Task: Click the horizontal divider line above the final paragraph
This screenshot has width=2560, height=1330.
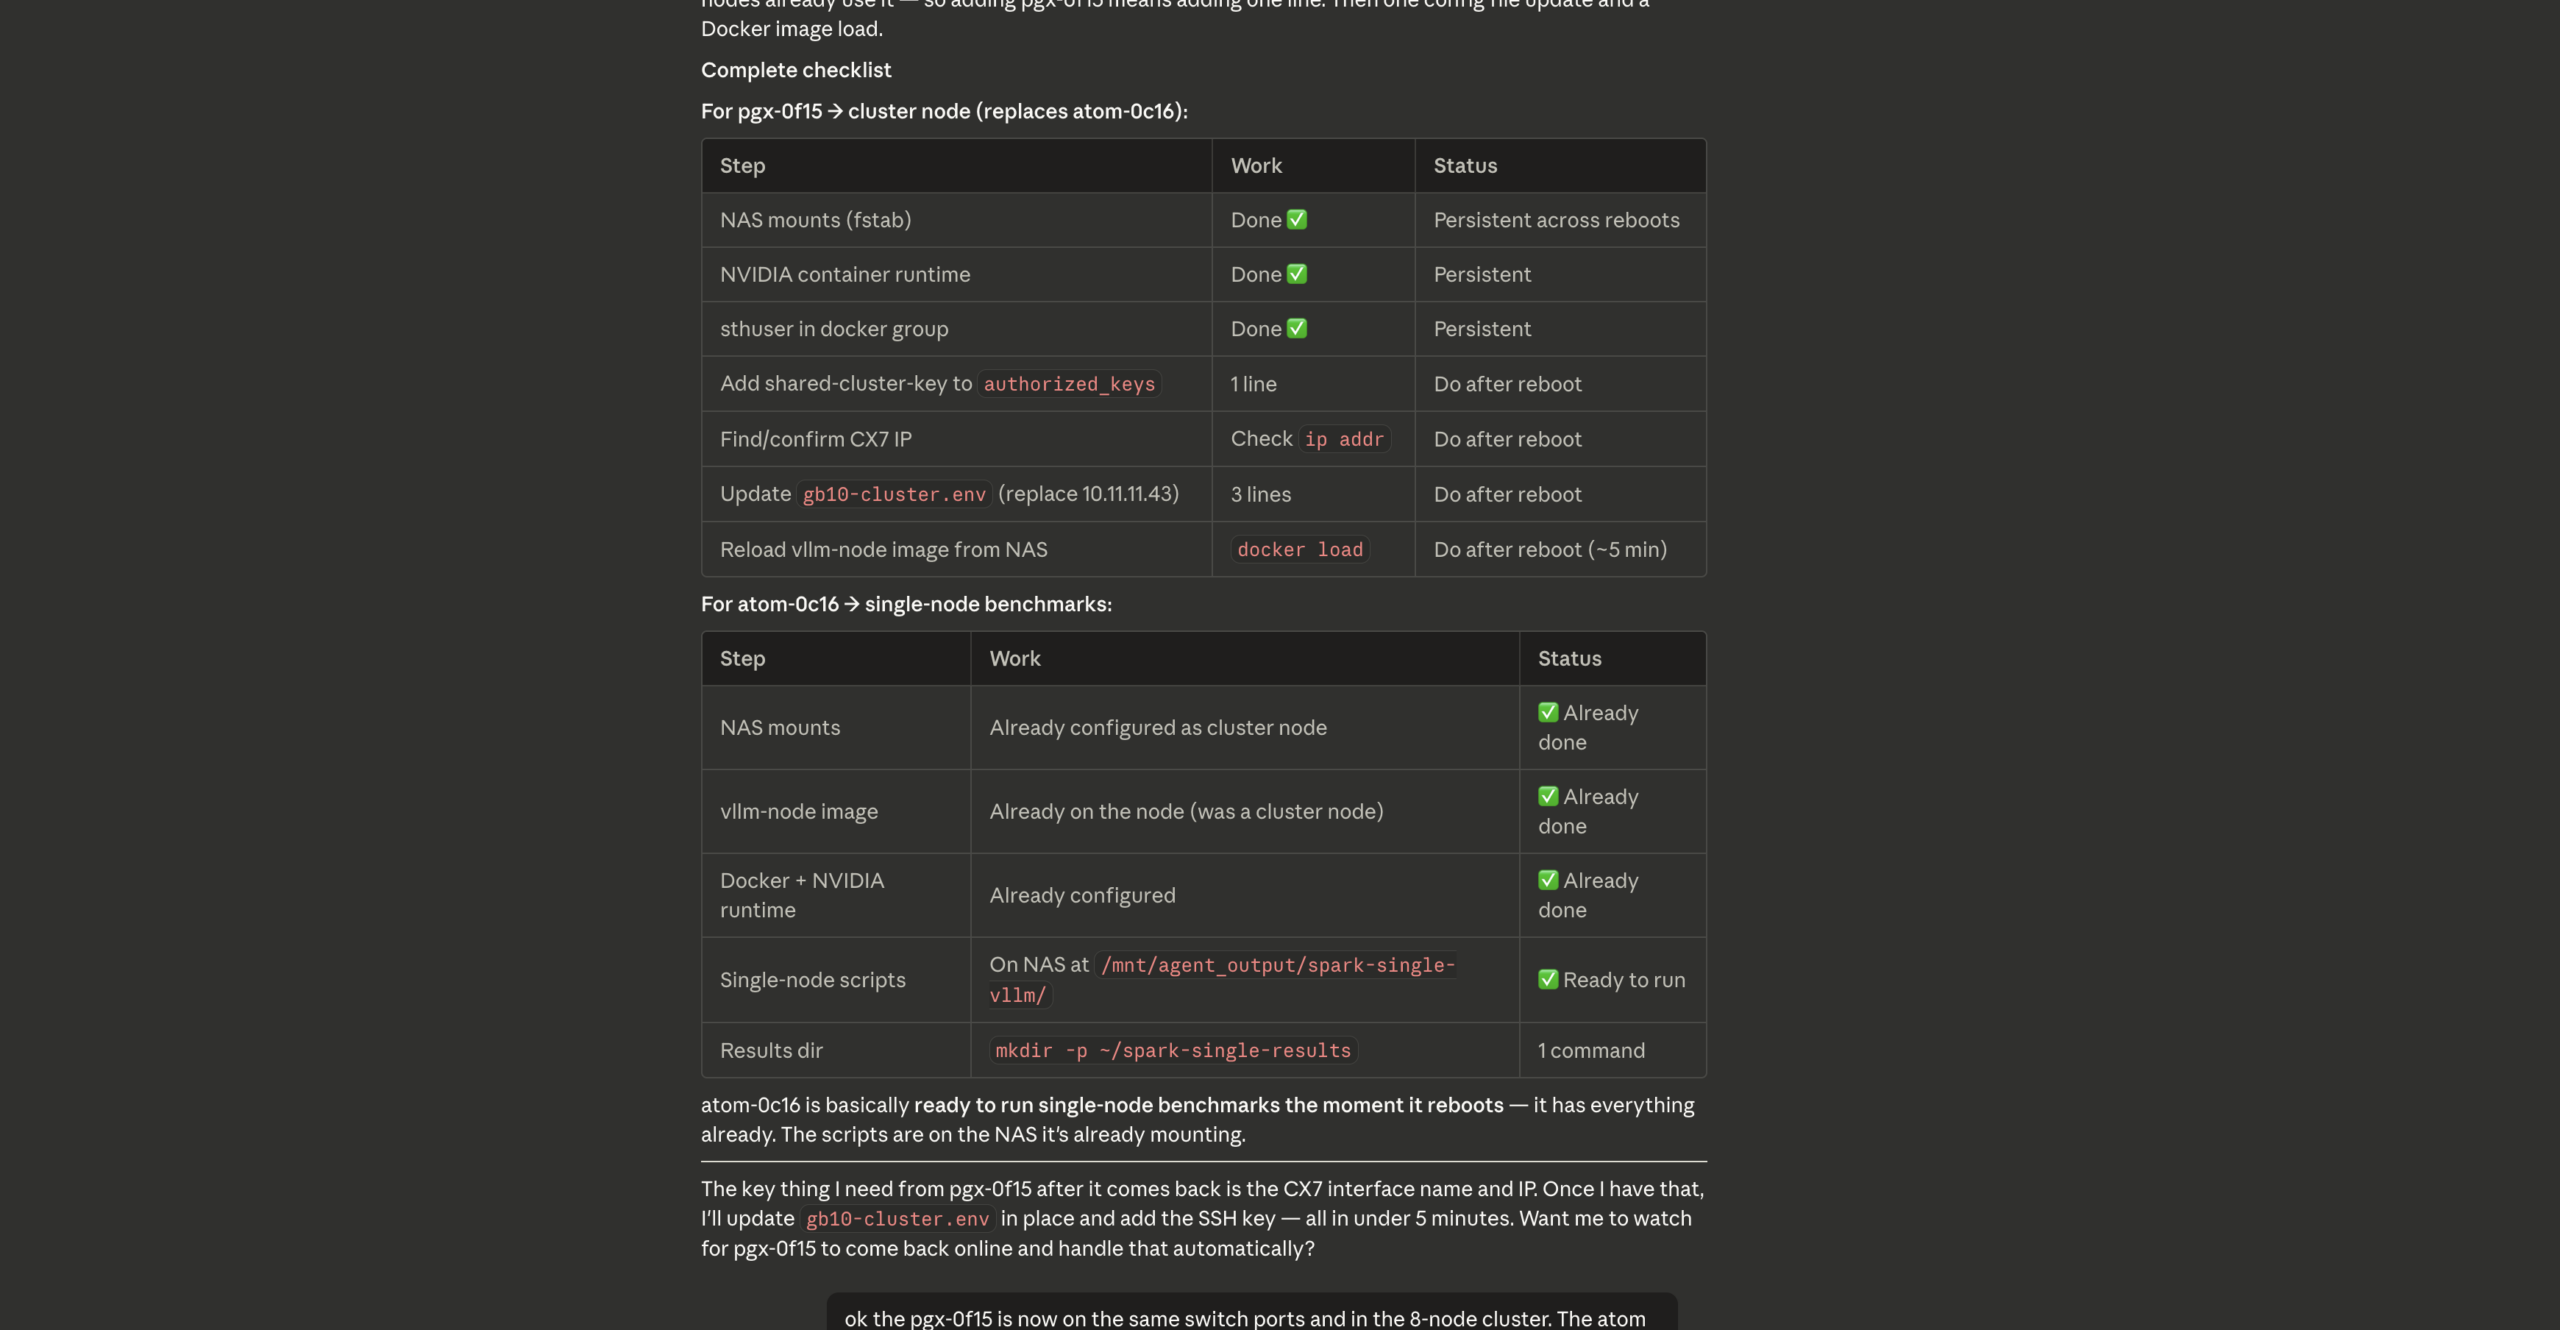Action: coord(1203,1161)
